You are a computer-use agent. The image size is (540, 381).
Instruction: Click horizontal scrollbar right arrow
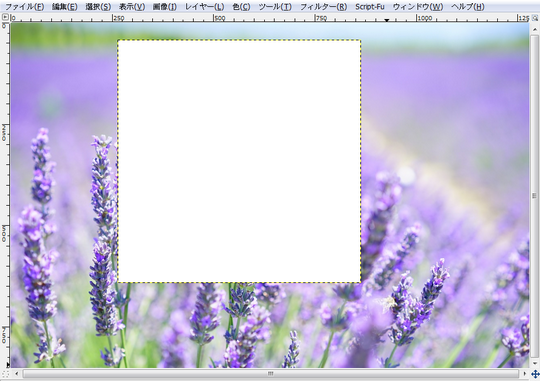[525, 373]
